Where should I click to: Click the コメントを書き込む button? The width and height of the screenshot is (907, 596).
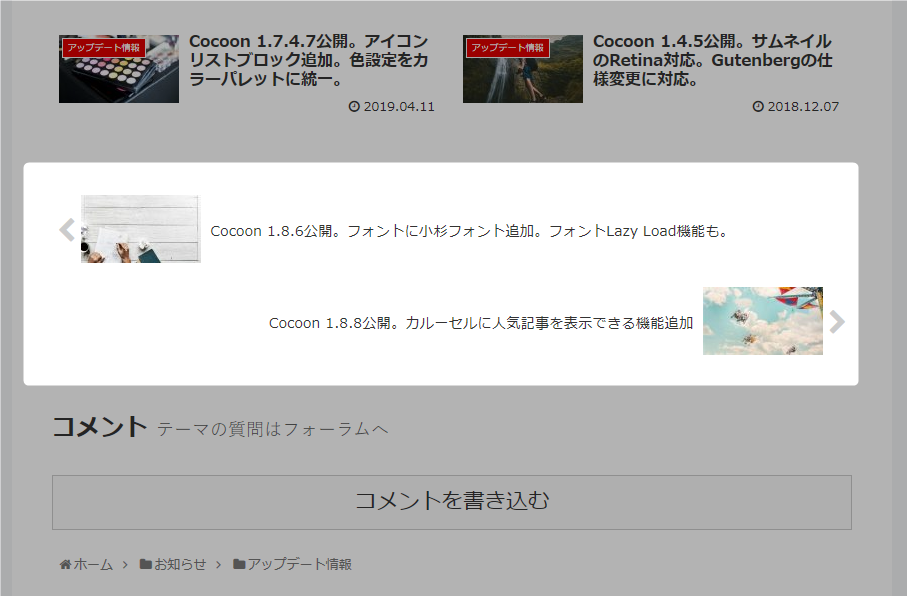point(452,502)
